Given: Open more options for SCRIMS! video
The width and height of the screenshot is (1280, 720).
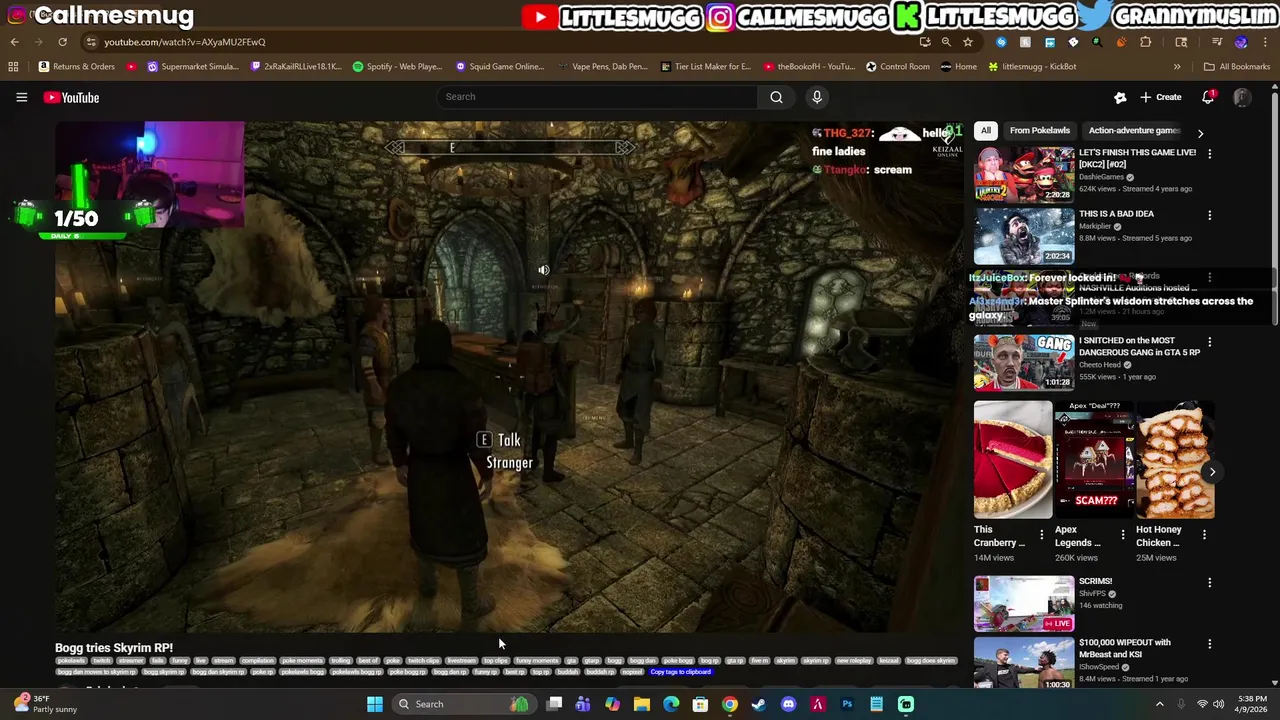Looking at the screenshot, I should coord(1209,582).
